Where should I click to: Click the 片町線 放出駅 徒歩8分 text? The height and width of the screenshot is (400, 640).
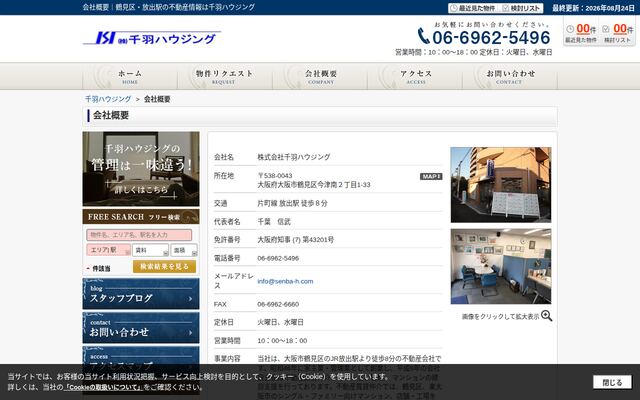click(292, 203)
